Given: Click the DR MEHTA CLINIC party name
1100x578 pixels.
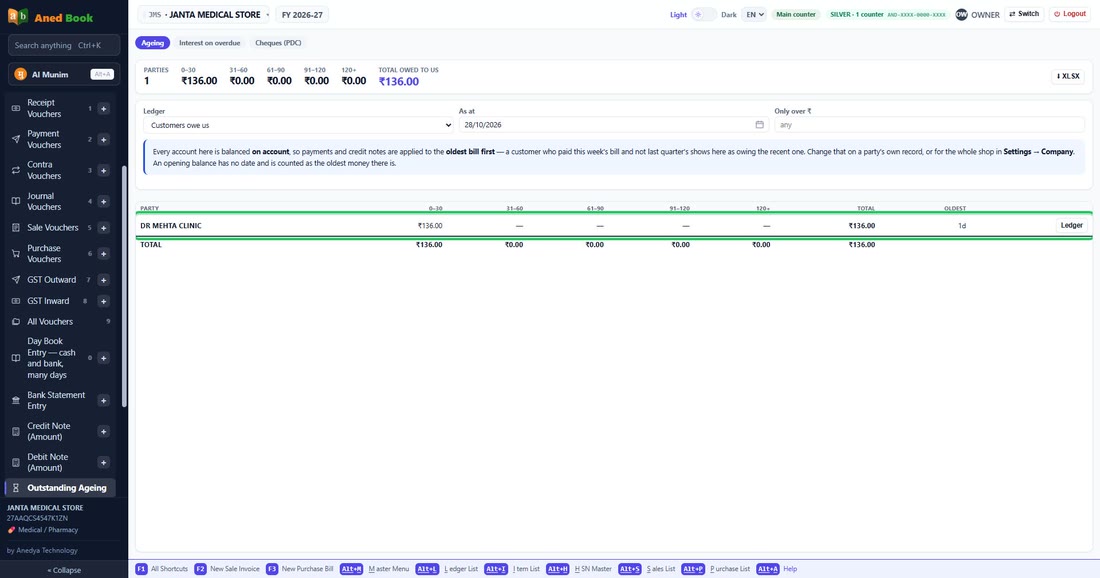Looking at the screenshot, I should pyautogui.click(x=170, y=226).
